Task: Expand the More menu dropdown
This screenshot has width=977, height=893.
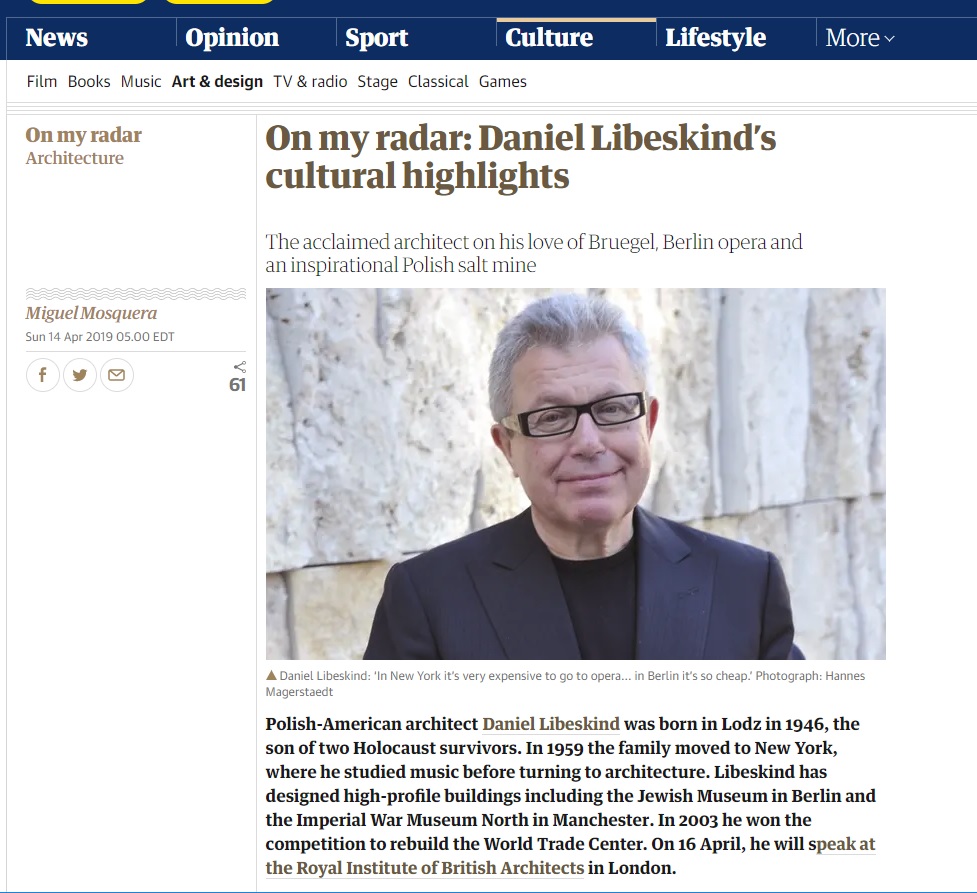Action: click(x=860, y=38)
